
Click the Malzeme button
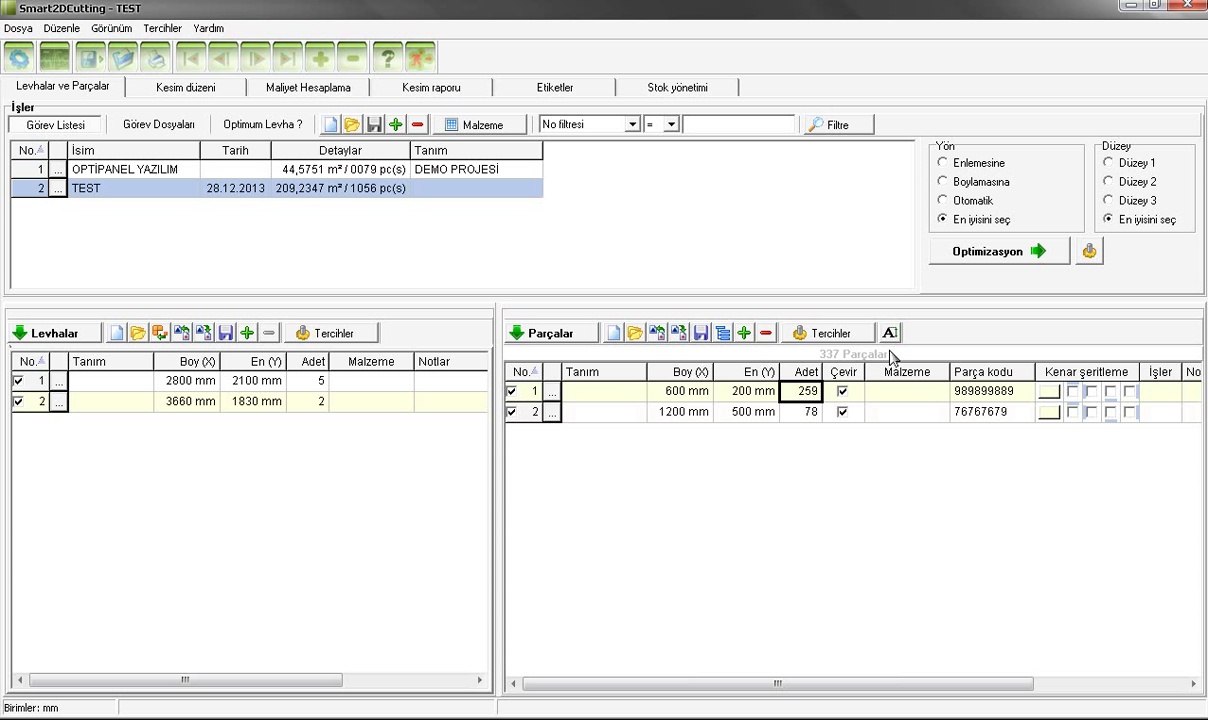coord(482,125)
